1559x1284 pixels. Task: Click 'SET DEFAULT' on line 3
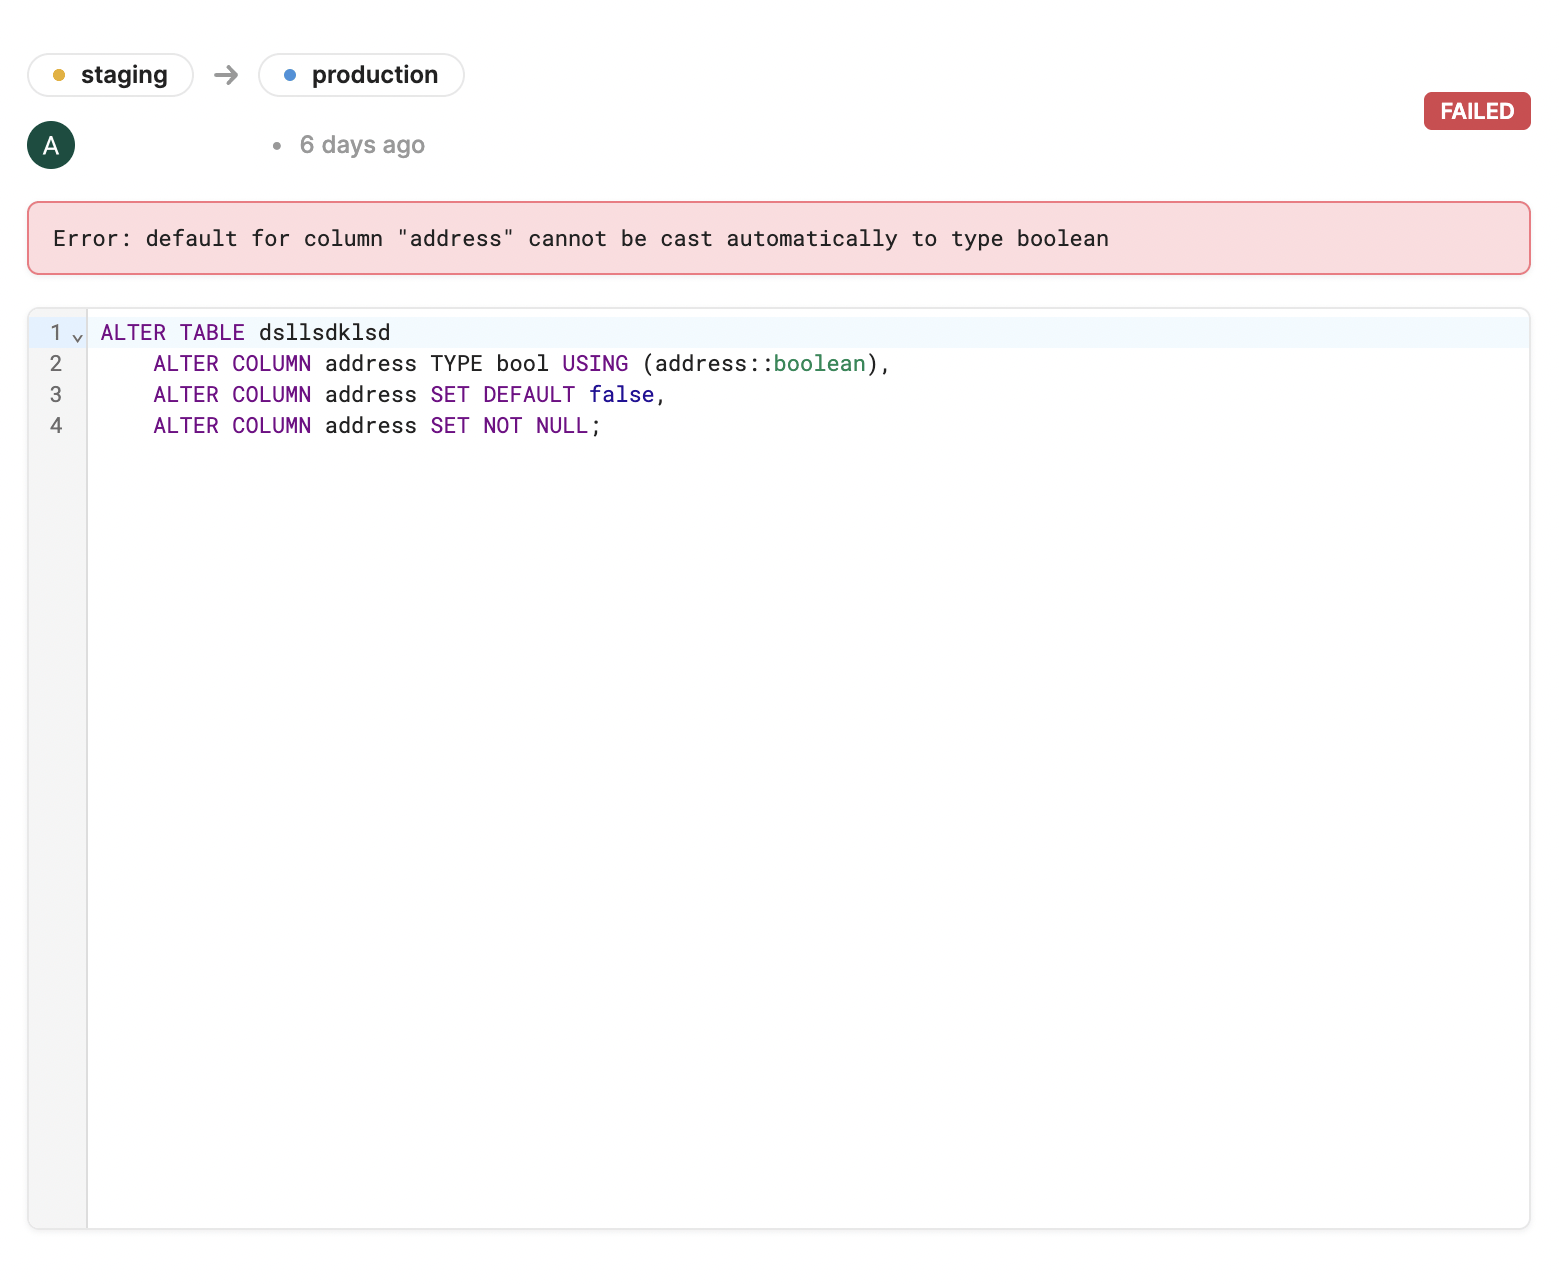(x=503, y=394)
